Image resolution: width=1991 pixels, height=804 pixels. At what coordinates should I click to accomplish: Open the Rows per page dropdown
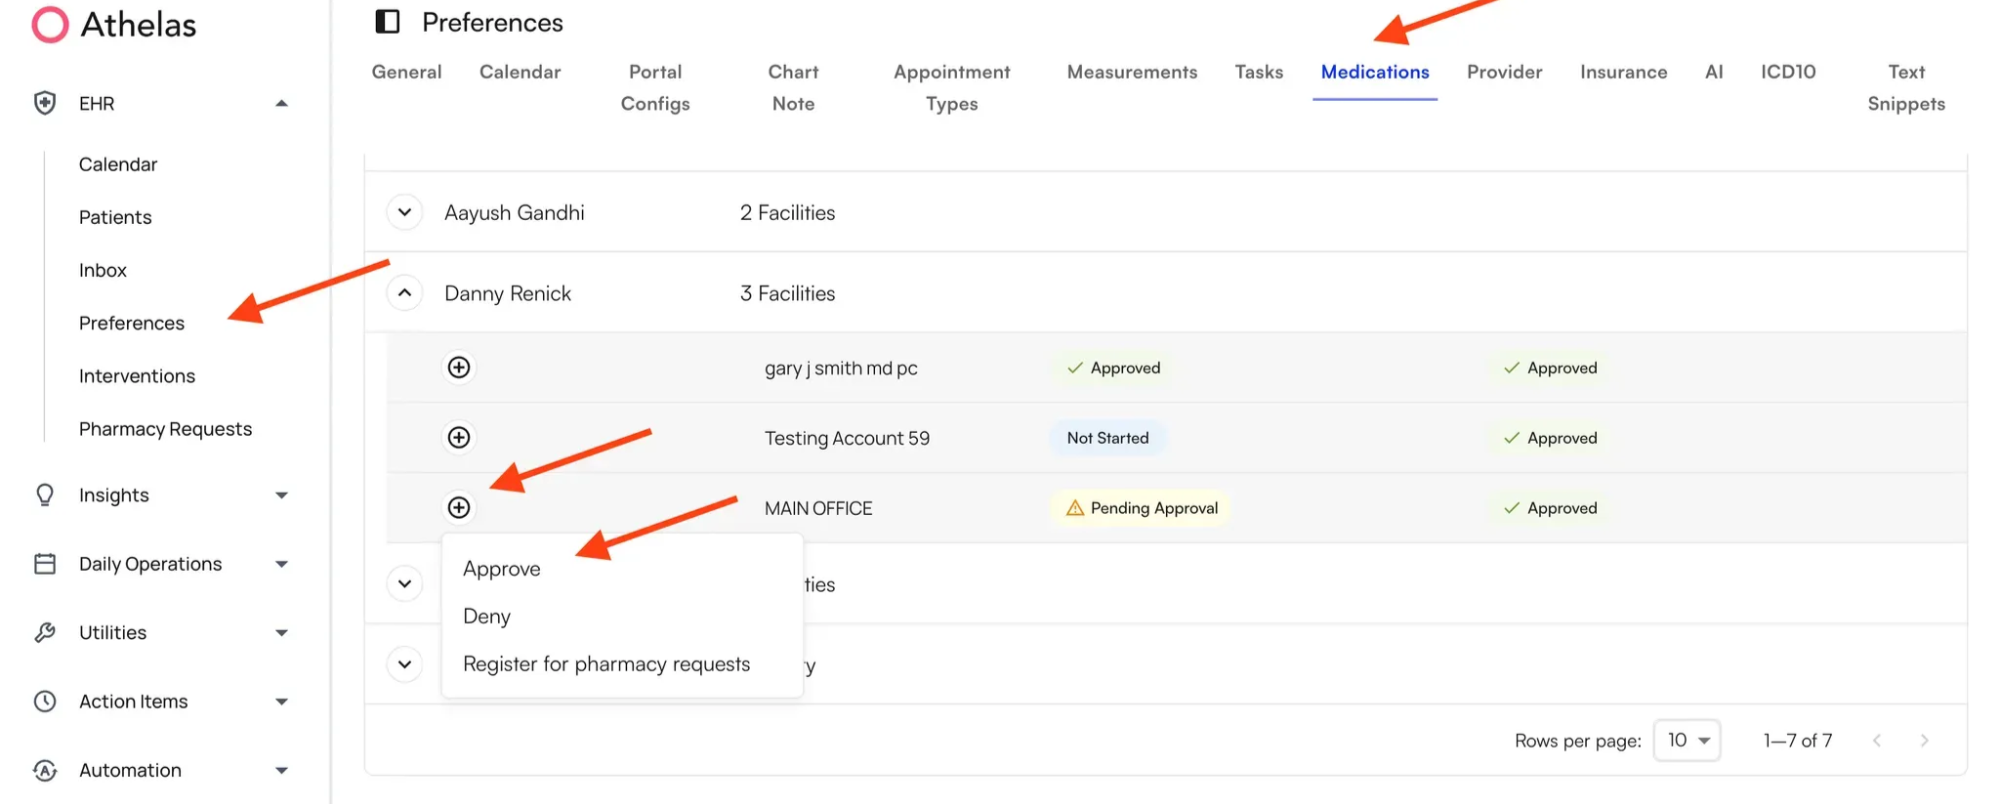click(1687, 740)
